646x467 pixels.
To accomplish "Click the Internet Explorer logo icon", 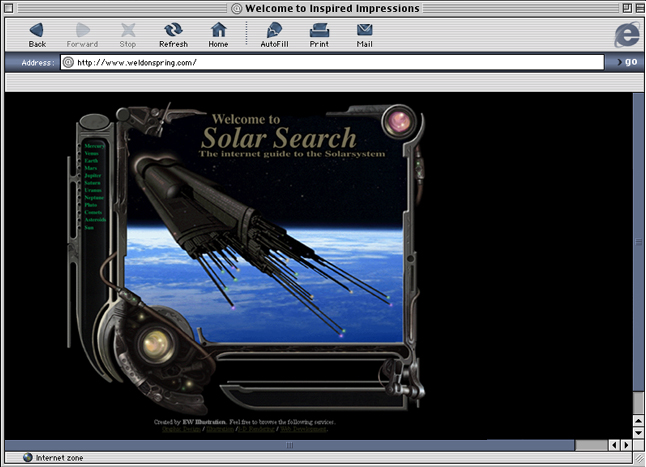I will coord(626,33).
